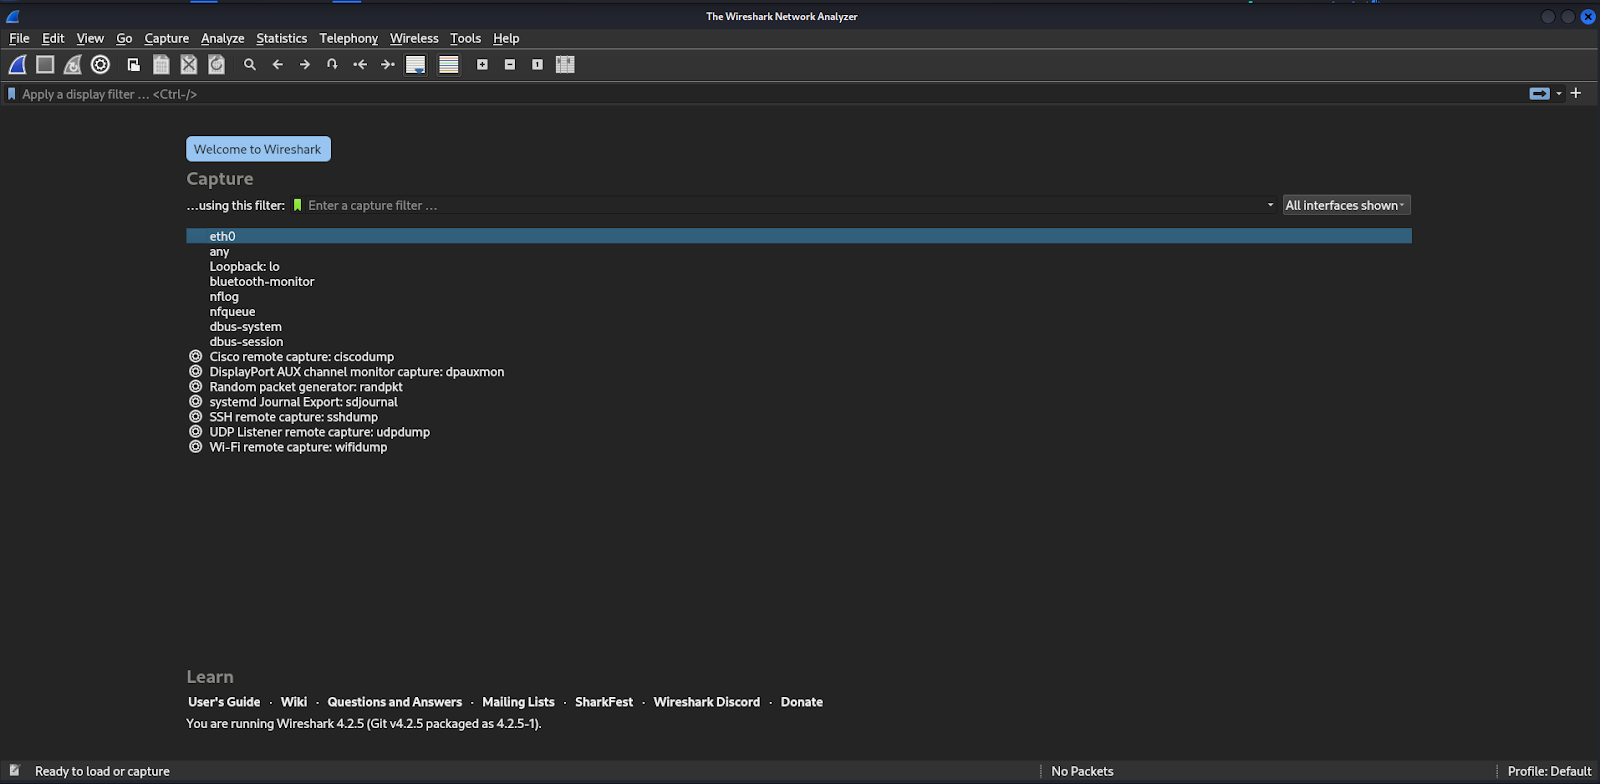
Task: Open the Capture menu
Action: (166, 38)
